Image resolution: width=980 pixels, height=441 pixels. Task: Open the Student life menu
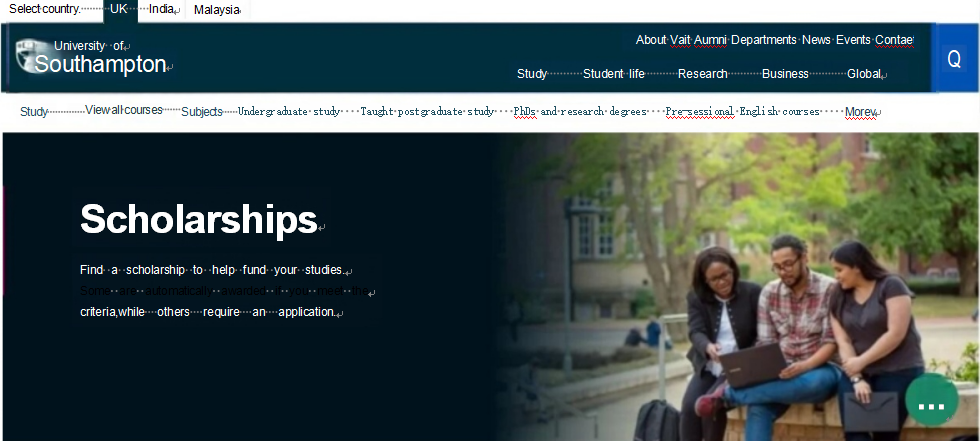614,74
